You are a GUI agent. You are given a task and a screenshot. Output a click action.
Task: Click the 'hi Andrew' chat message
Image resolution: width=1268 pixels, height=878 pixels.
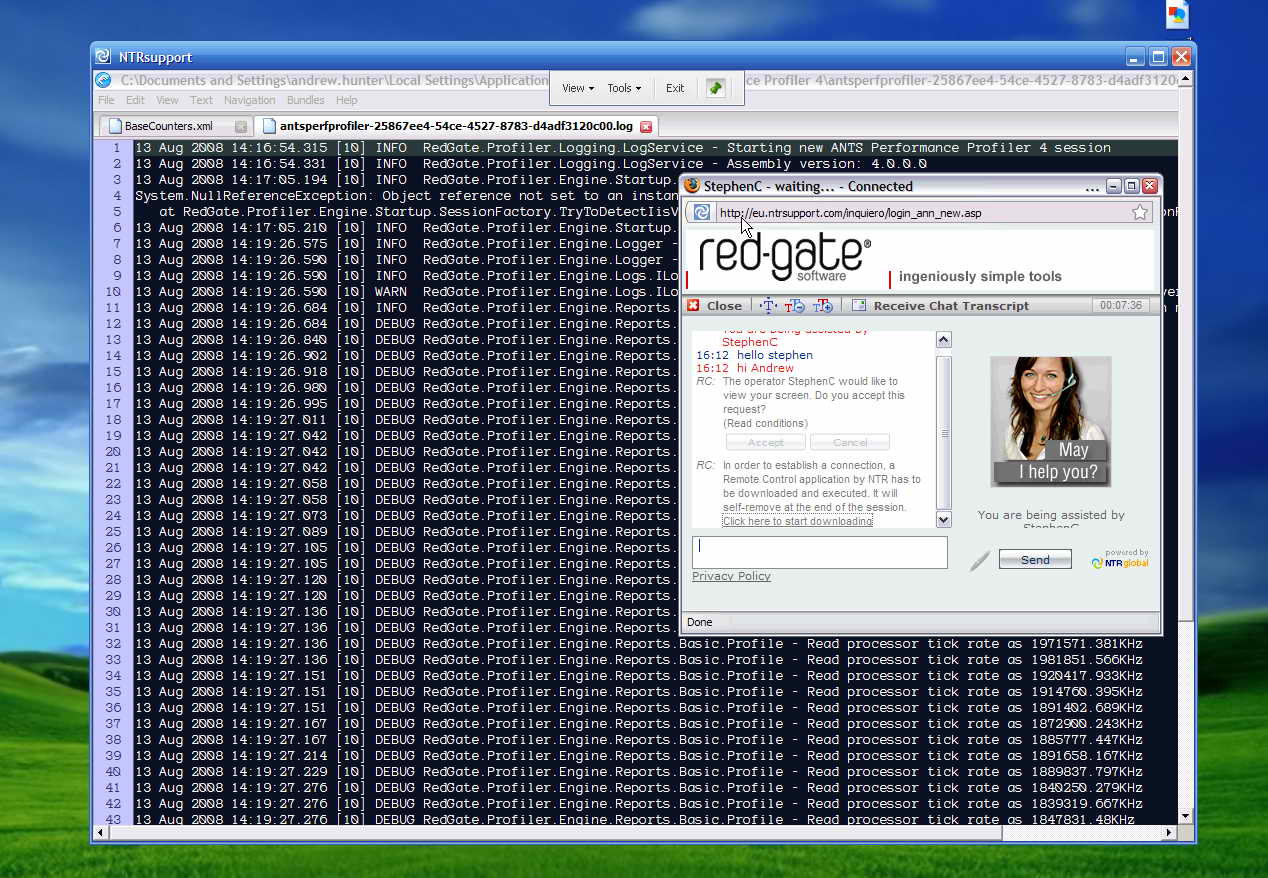pos(765,369)
